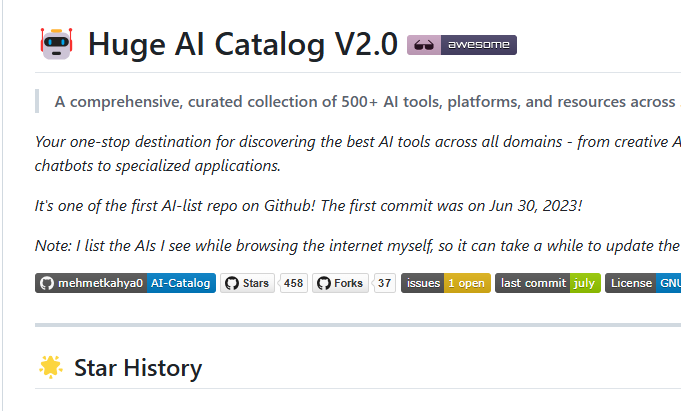This screenshot has height=411, width=681.
Task: Open the mehmetkahya0 AI-Catalog badge link
Action: [x=126, y=283]
